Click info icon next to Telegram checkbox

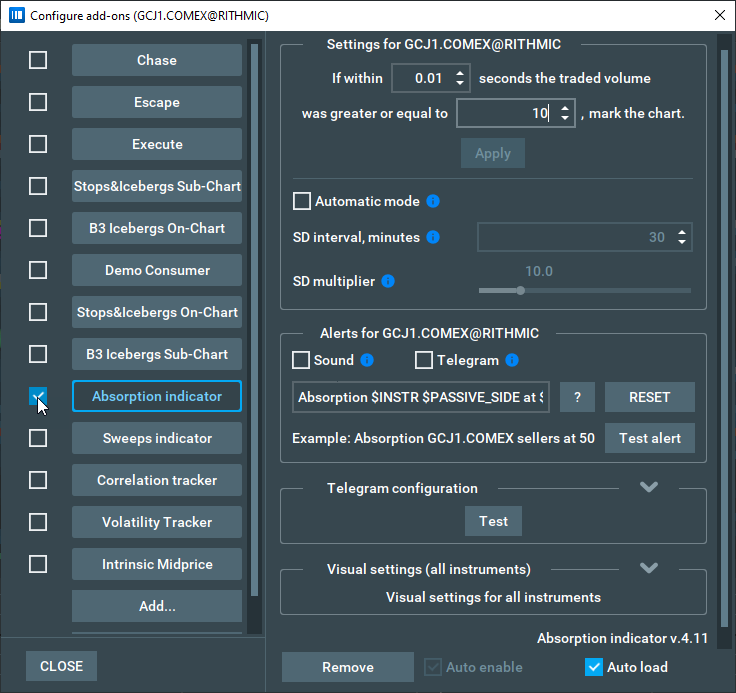point(512,360)
